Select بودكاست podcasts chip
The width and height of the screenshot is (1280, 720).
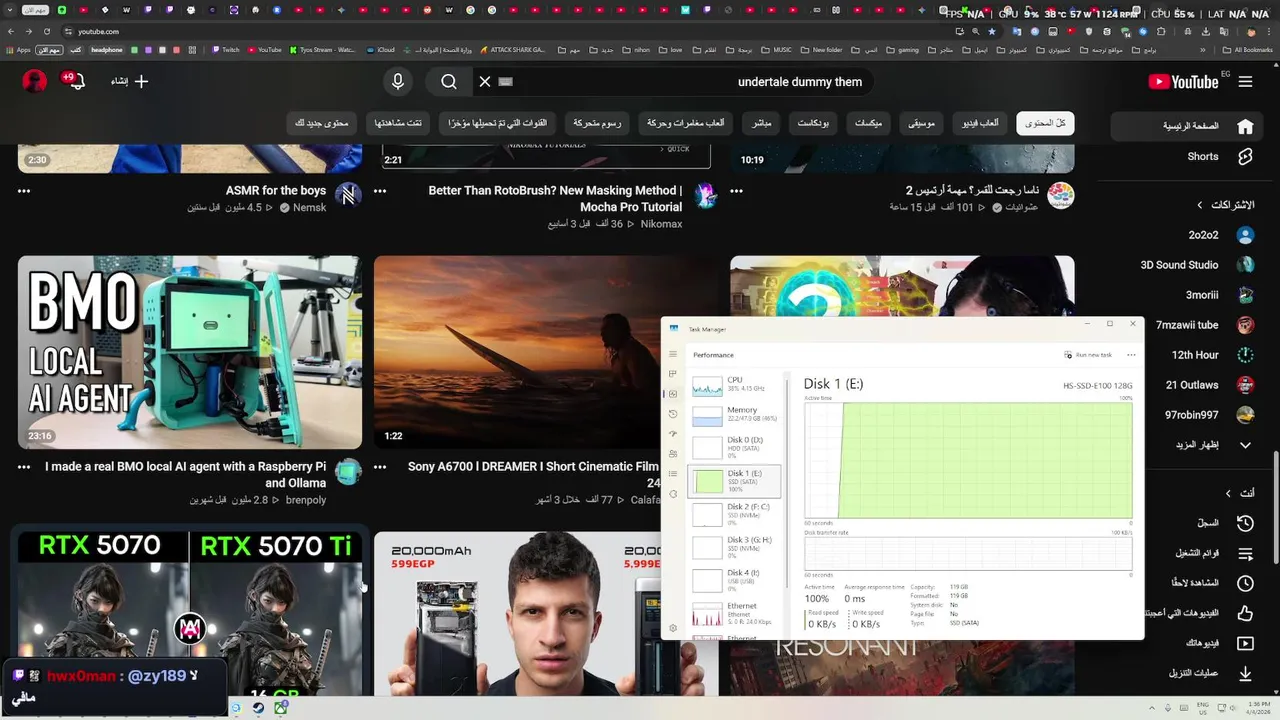point(813,123)
